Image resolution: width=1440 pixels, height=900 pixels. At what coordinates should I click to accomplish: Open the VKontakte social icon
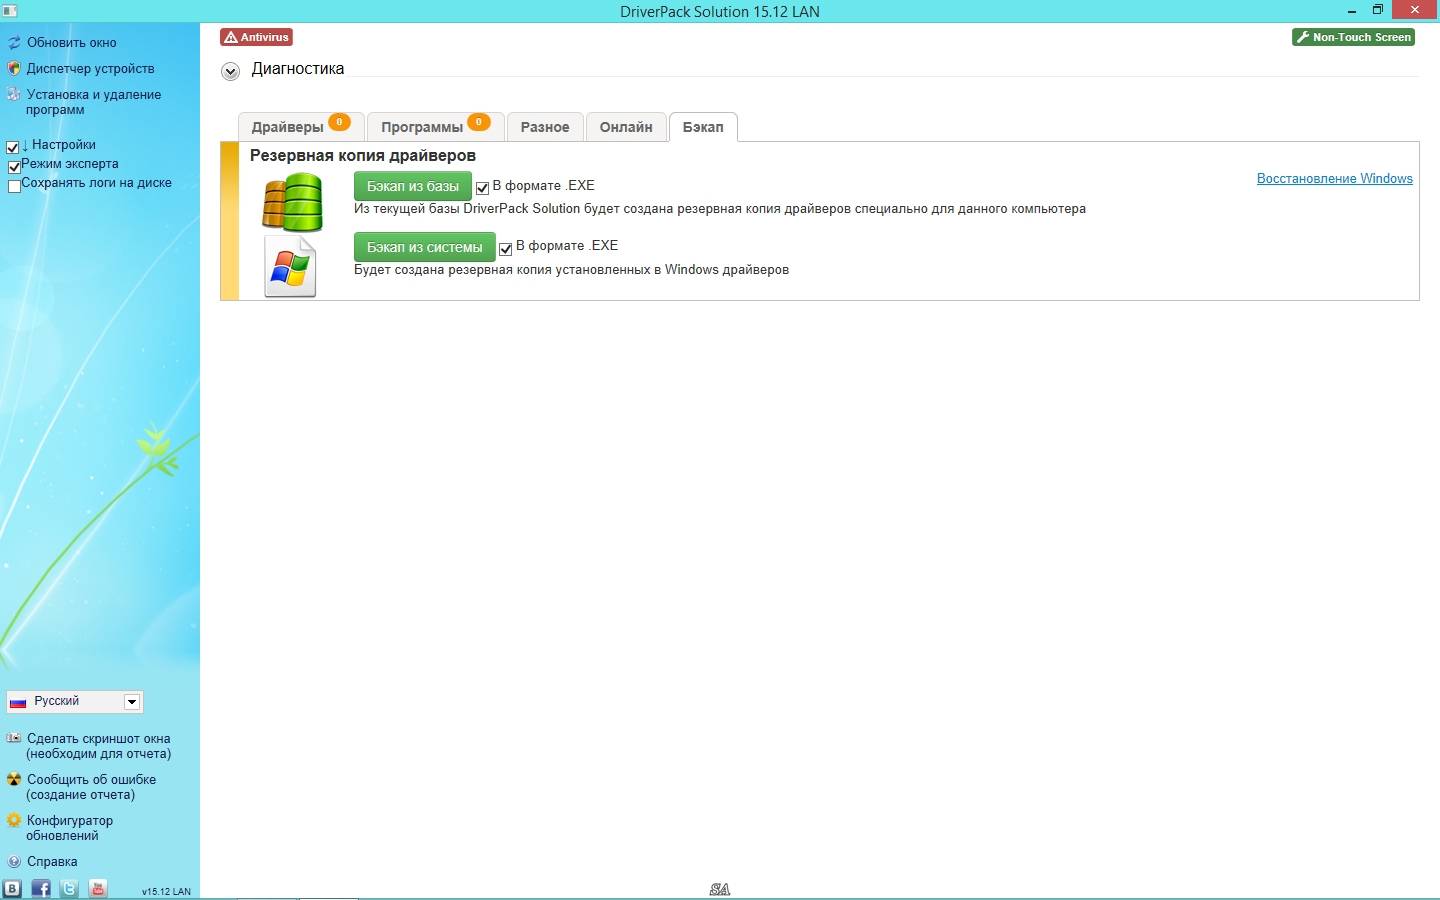[12, 888]
